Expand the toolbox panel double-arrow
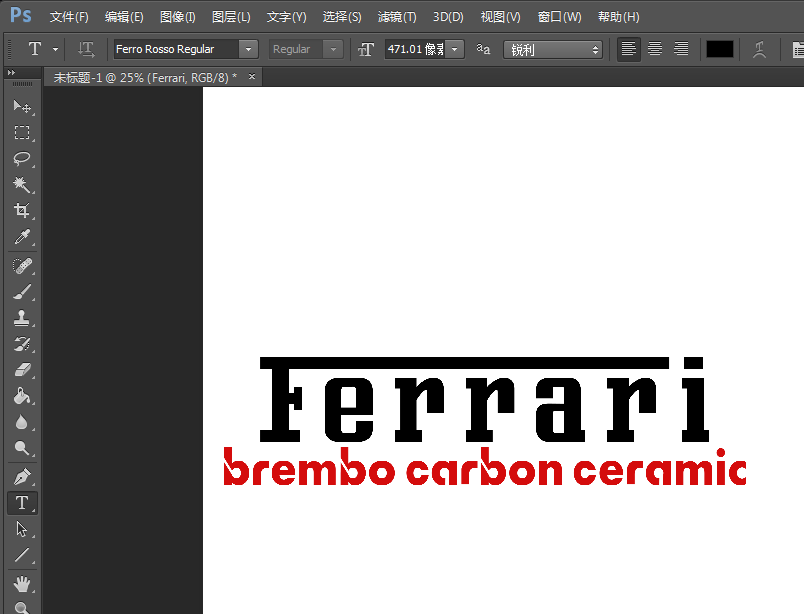Viewport: 804px width, 614px height. (x=11, y=73)
